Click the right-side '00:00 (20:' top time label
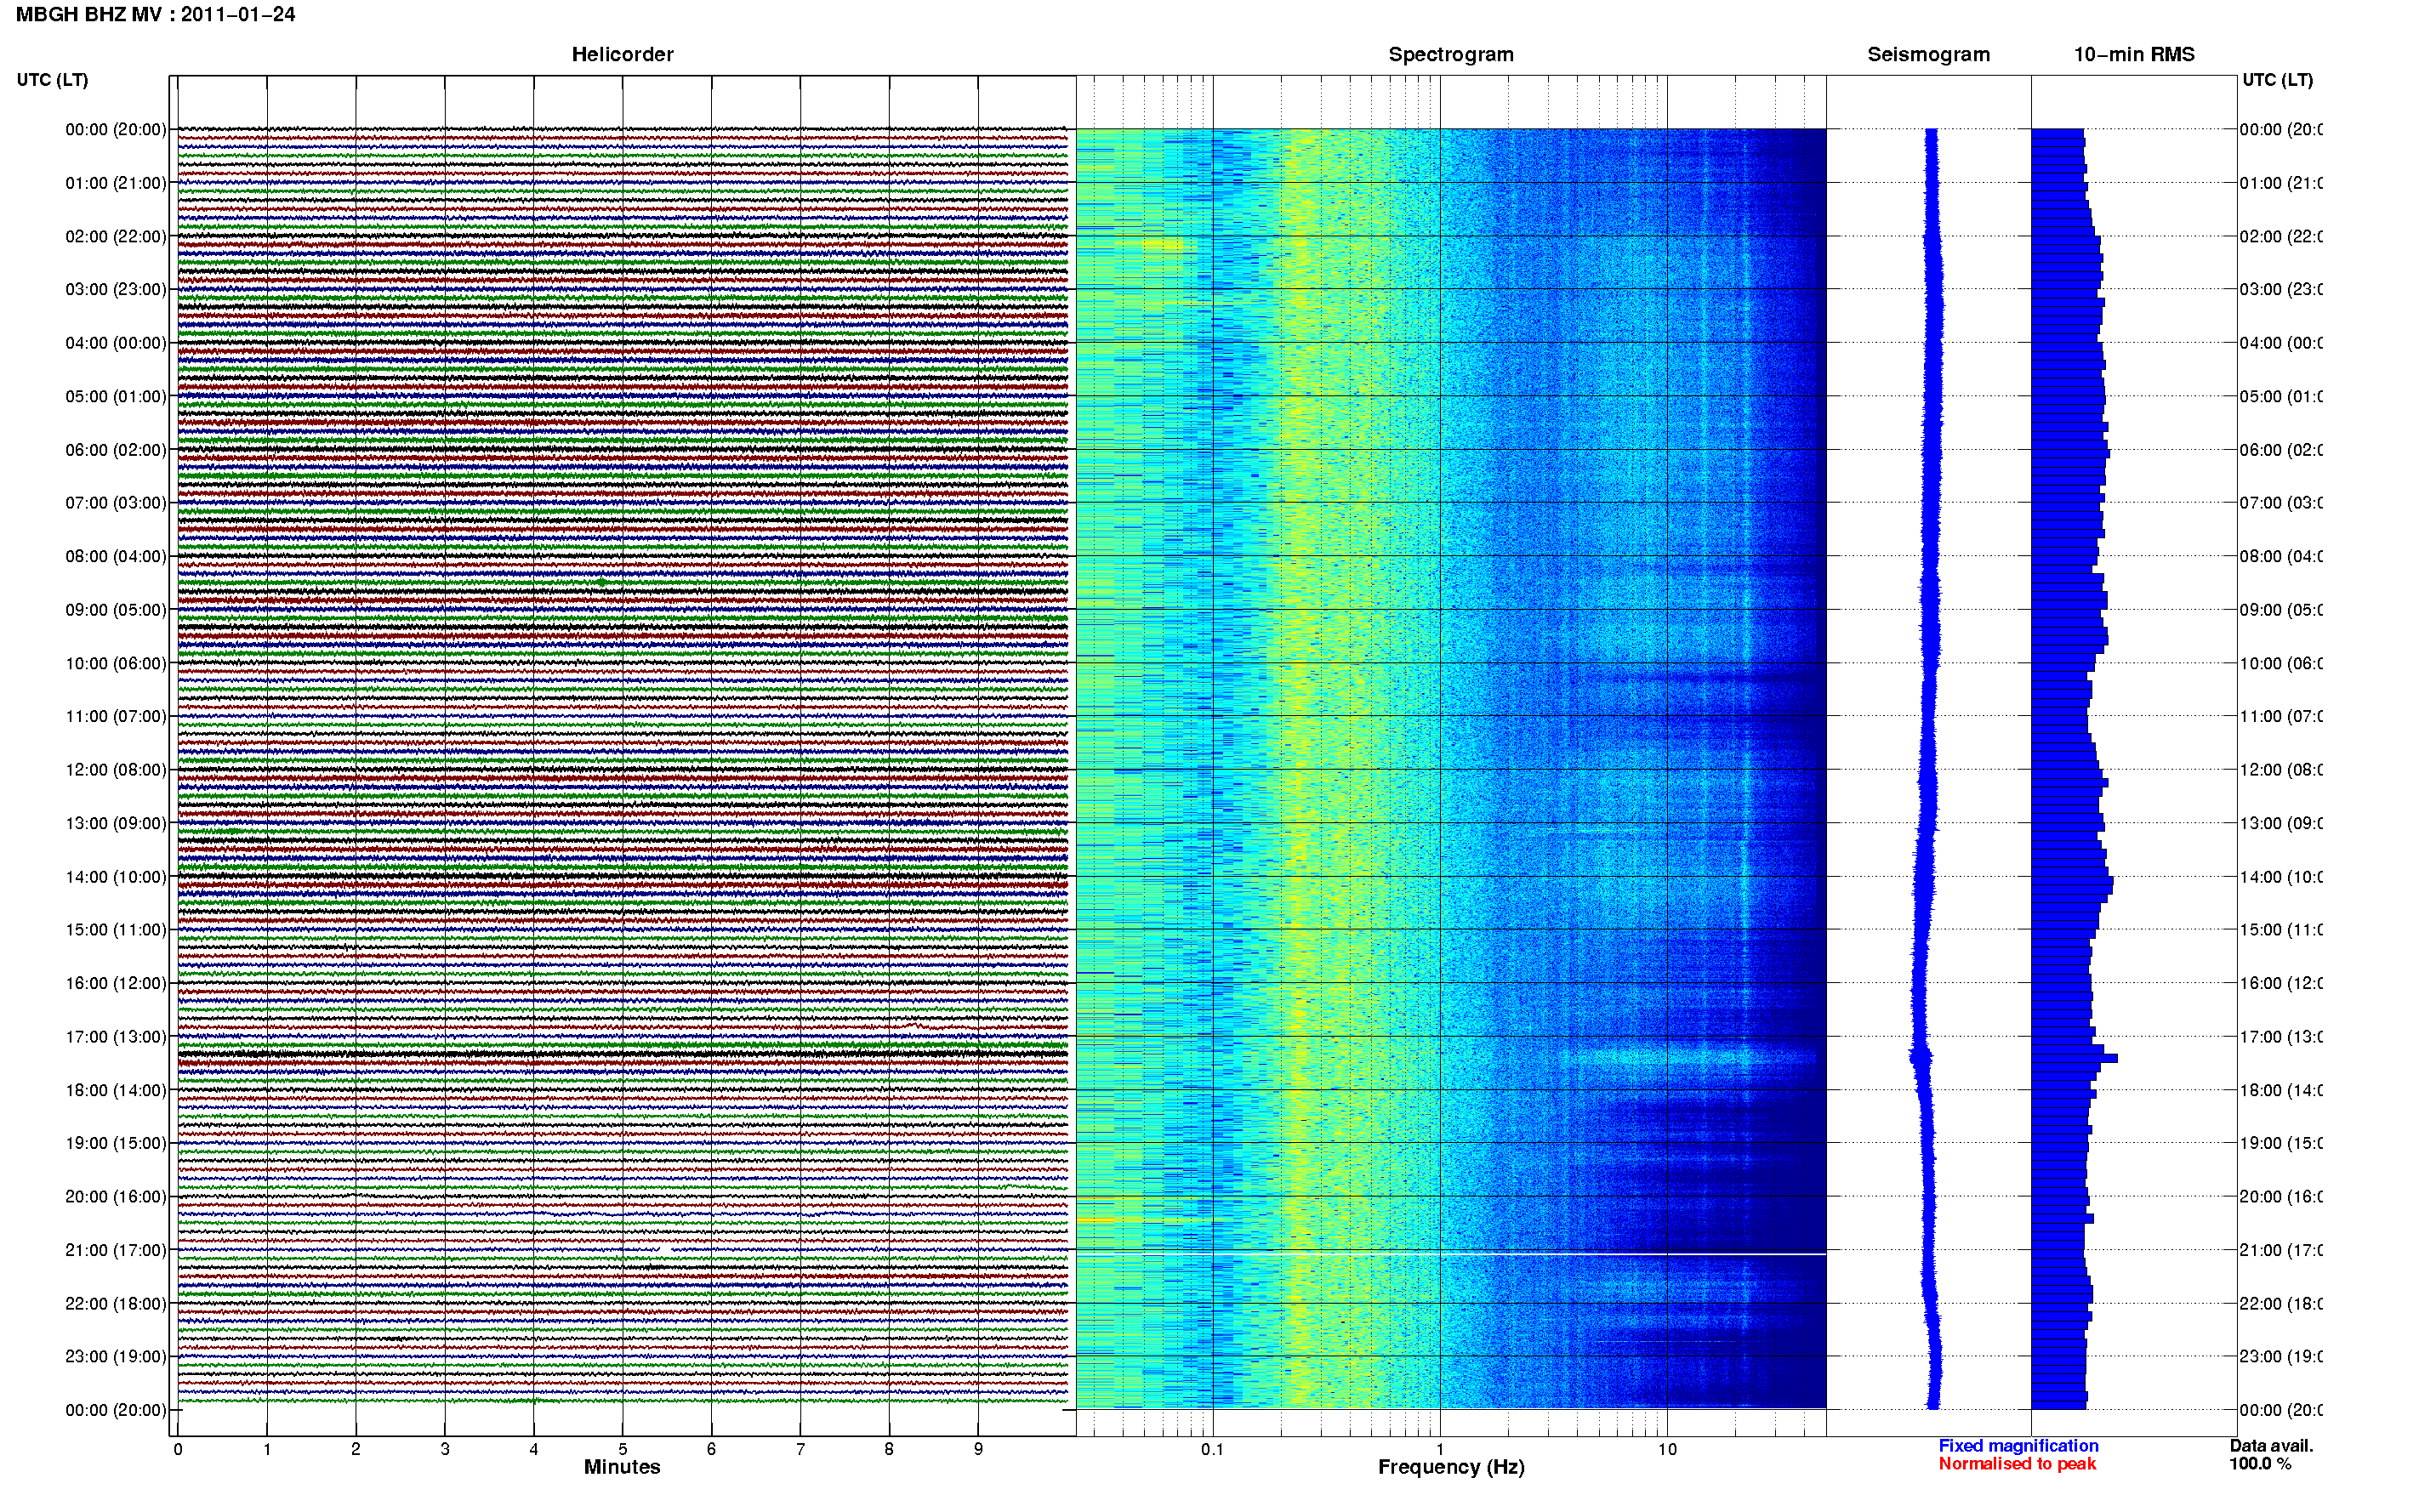Image resolution: width=2419 pixels, height=1512 pixels. [2281, 129]
